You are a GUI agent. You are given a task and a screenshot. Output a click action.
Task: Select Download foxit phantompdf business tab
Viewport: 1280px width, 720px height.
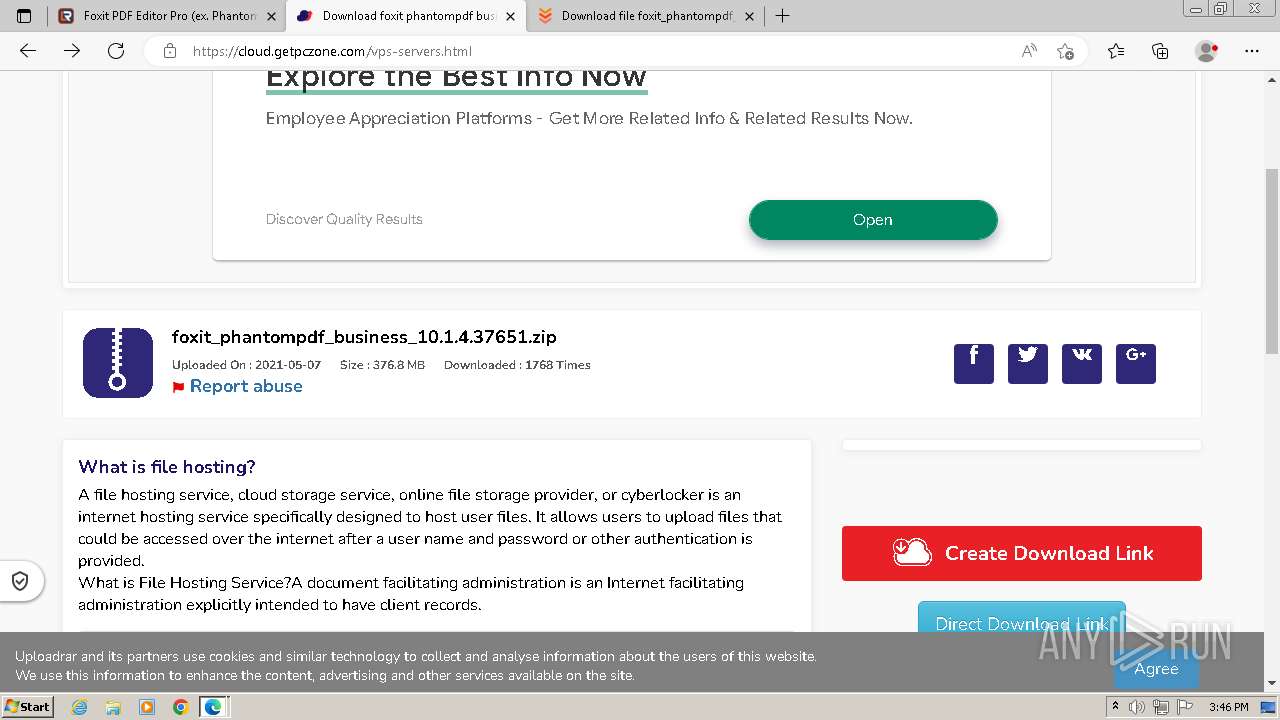pyautogui.click(x=406, y=16)
